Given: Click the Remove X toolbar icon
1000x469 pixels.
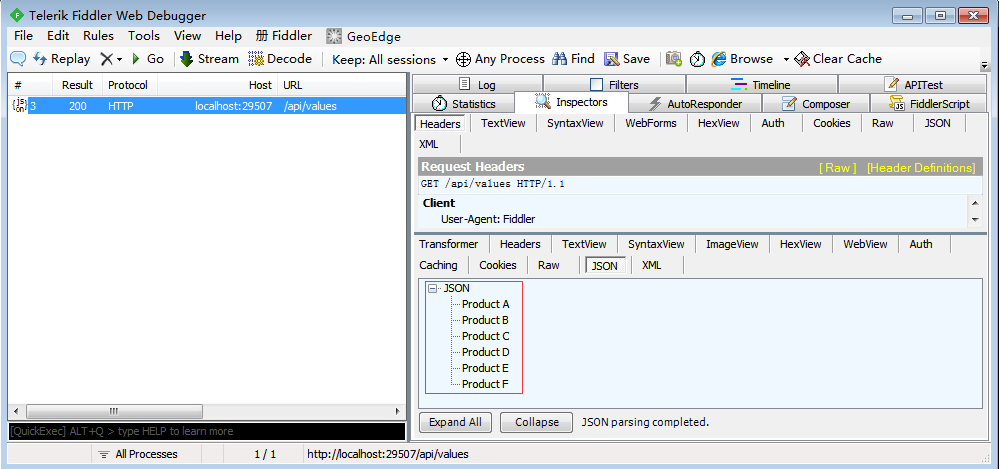Looking at the screenshot, I should point(107,59).
